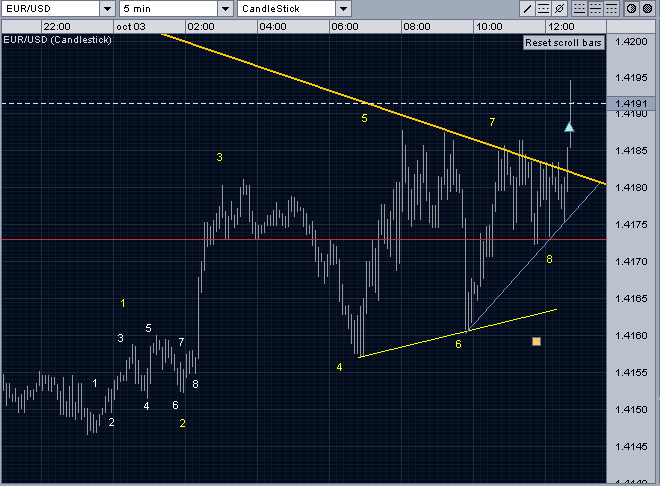Select the yellow wave label 7
Viewport: 660px width, 486px height.
tap(492, 122)
